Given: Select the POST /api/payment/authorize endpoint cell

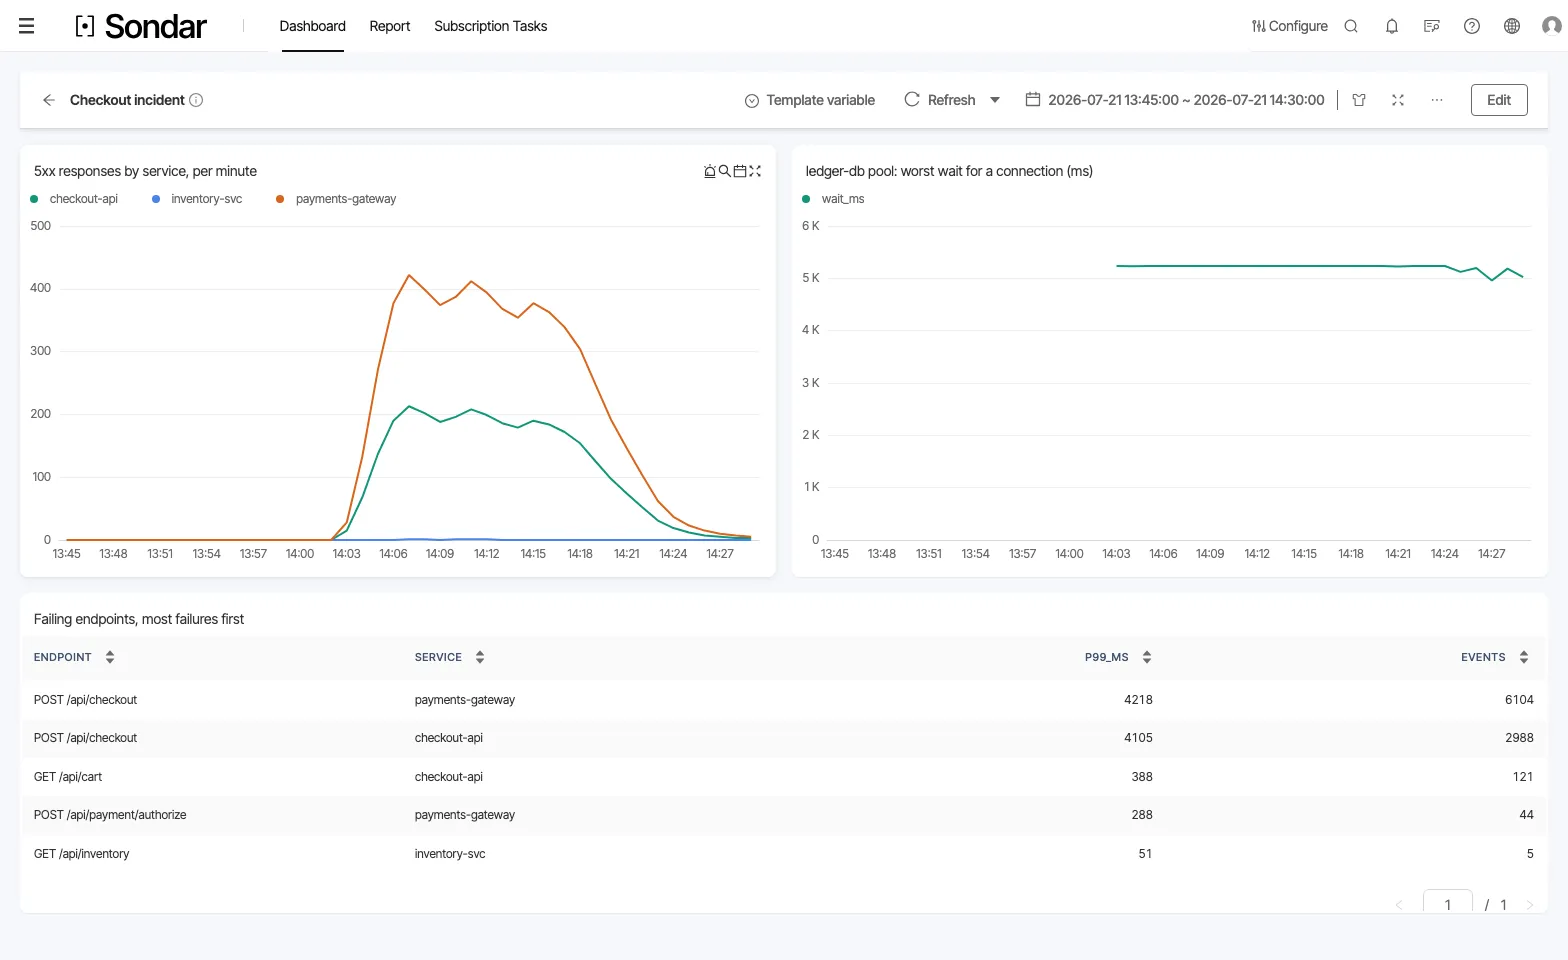Looking at the screenshot, I should coord(110,815).
